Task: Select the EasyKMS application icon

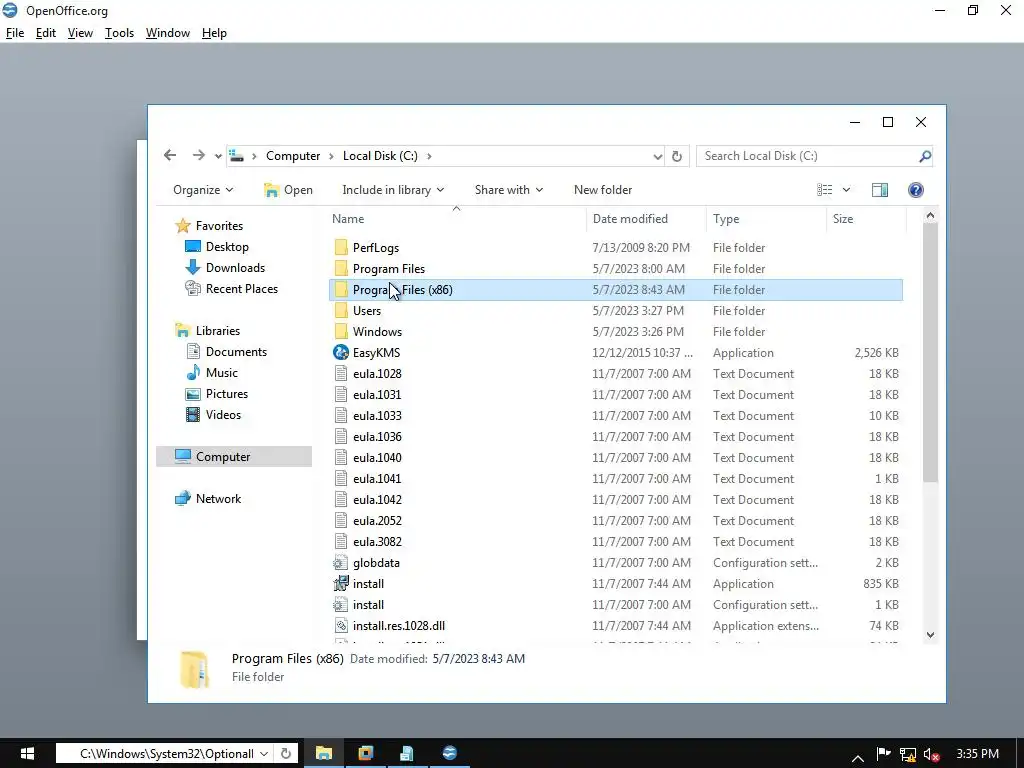Action: pos(341,353)
